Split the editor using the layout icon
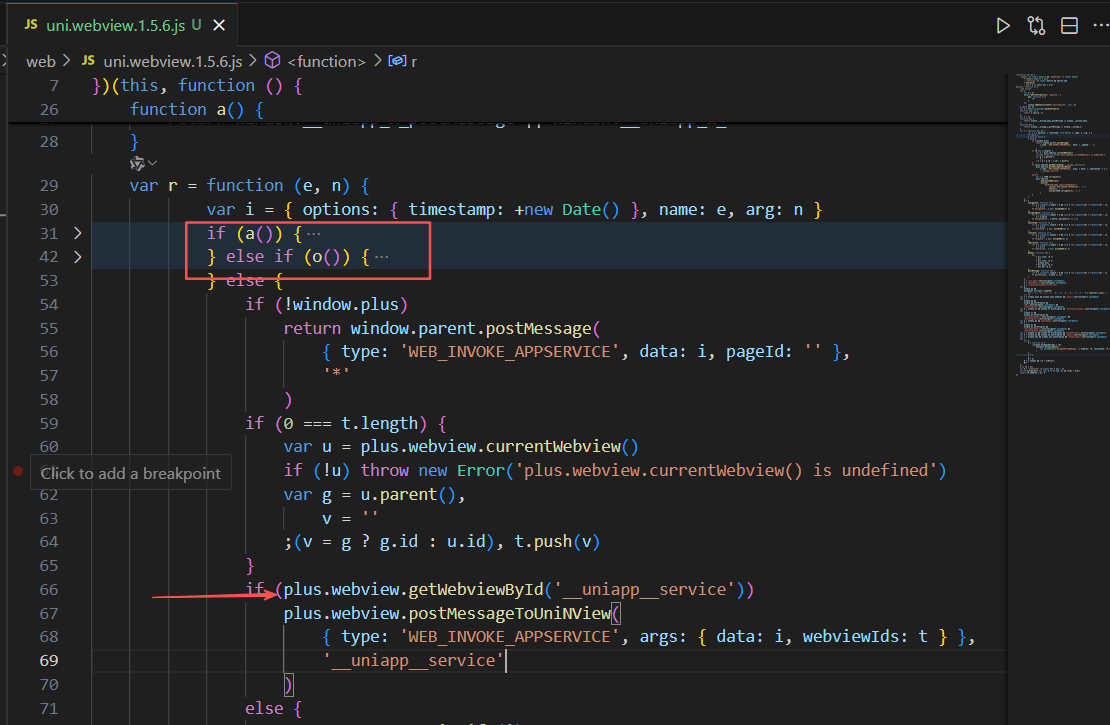This screenshot has width=1110, height=725. point(1069,26)
